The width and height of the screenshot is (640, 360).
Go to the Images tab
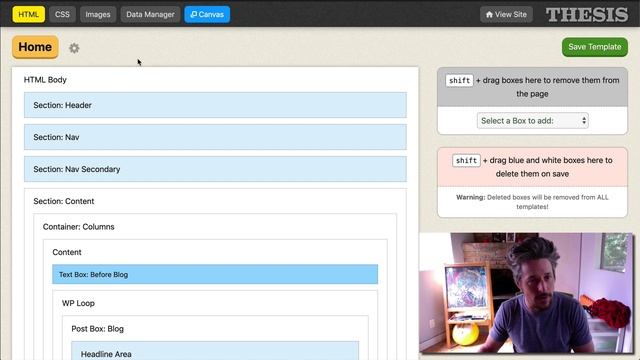(x=98, y=14)
